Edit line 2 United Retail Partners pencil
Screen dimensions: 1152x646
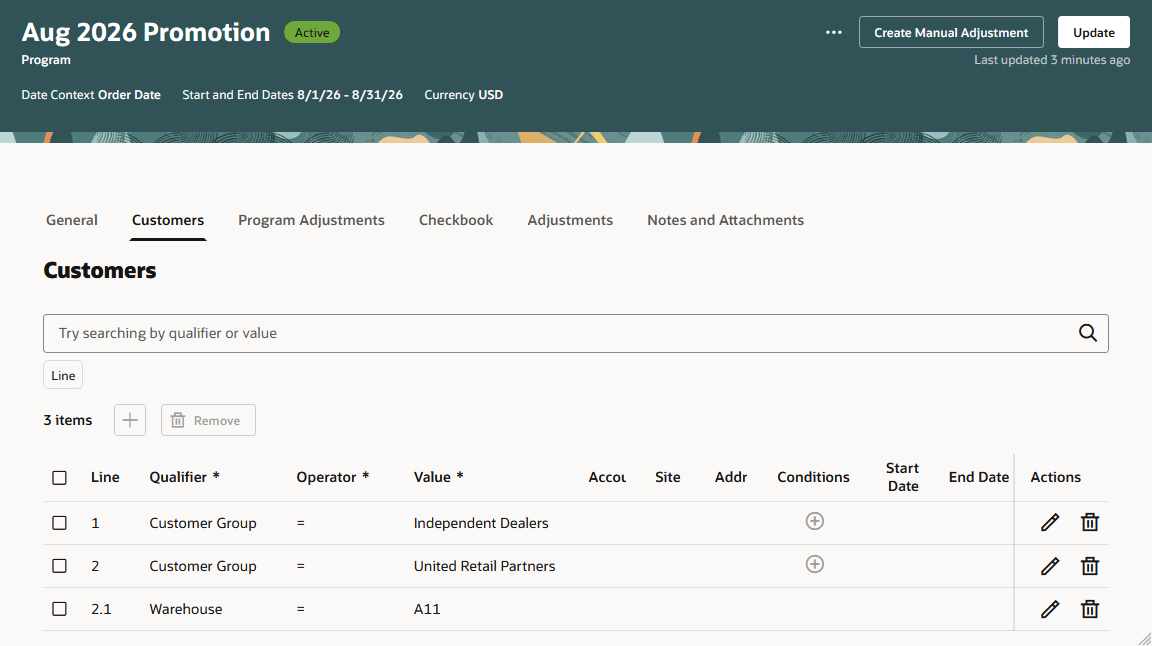tap(1050, 566)
